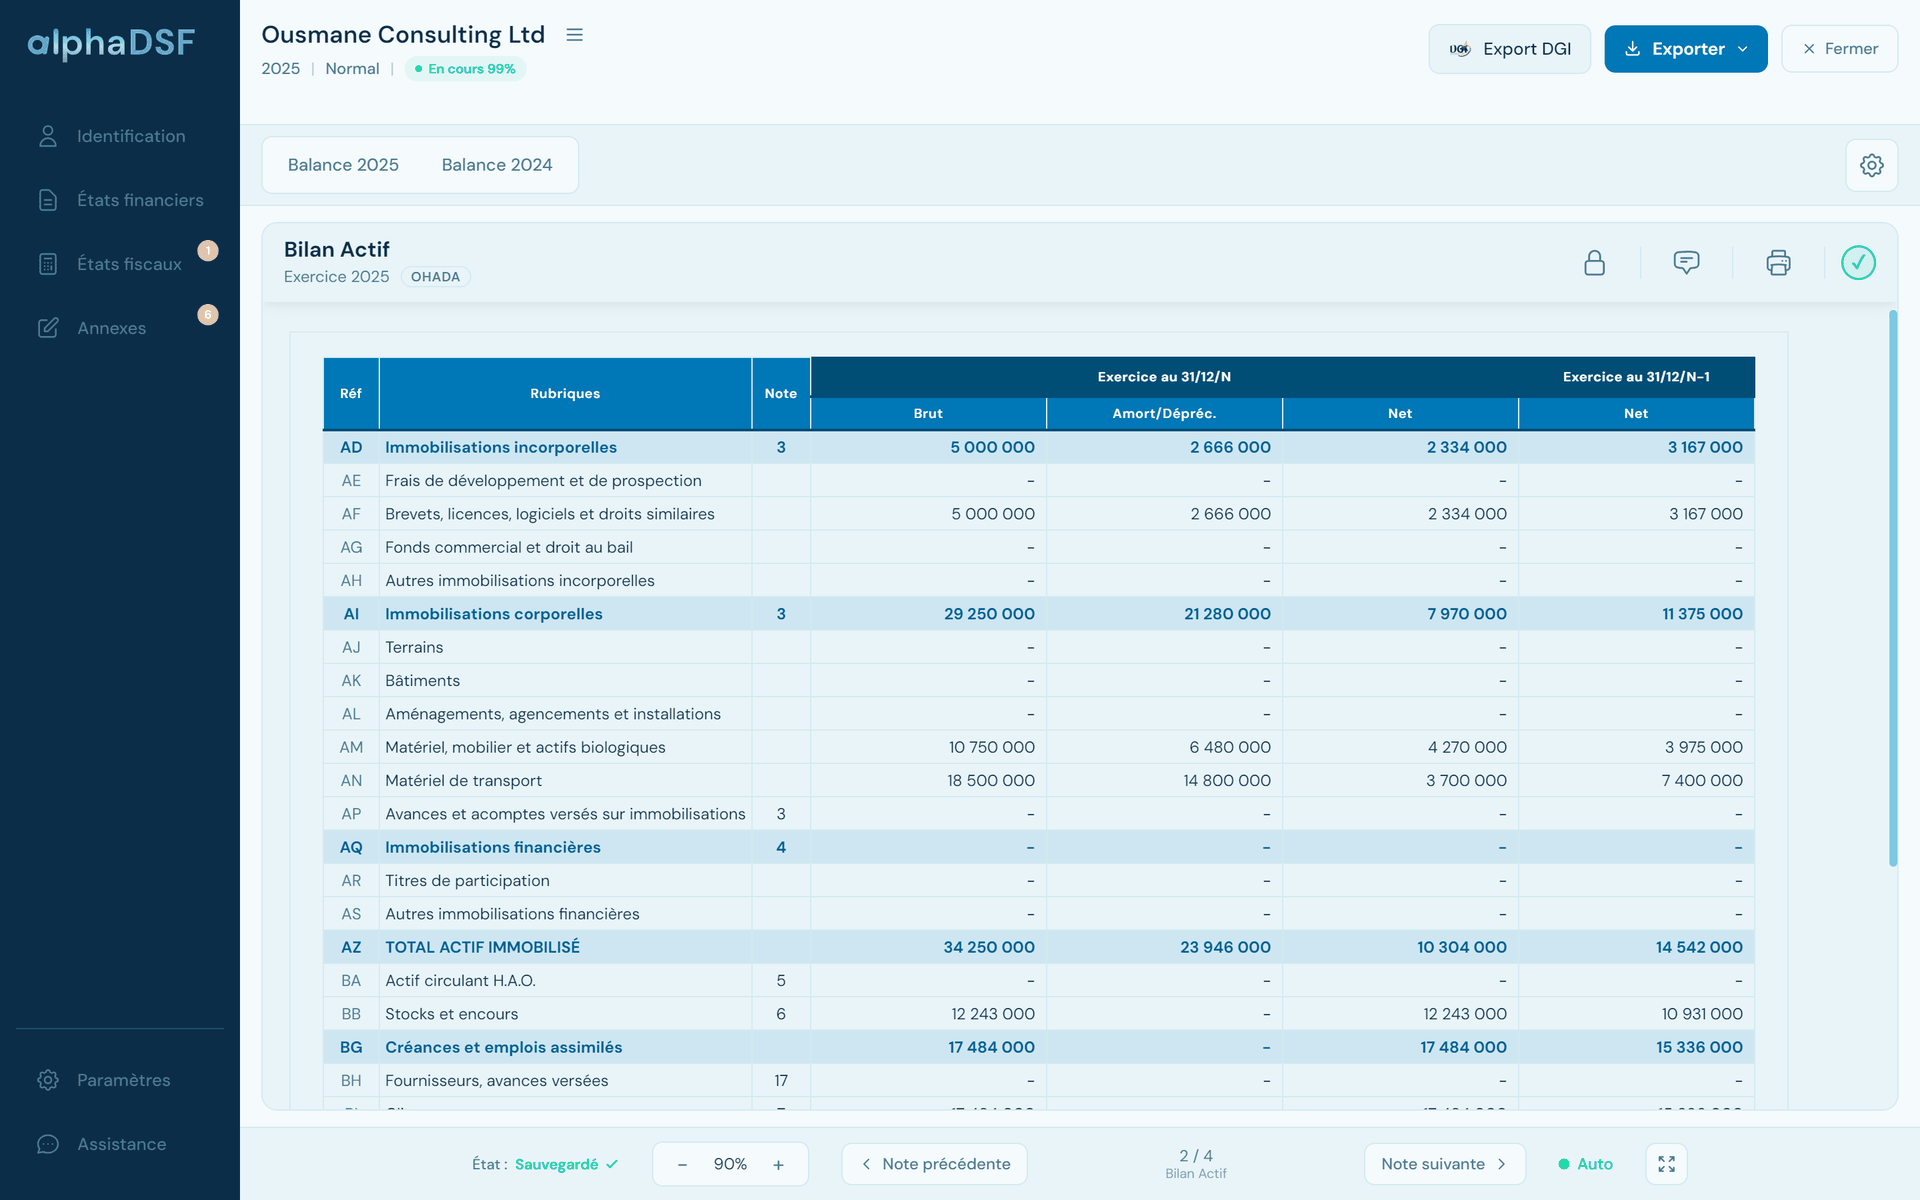Go to Note suivante
This screenshot has width=1920, height=1200.
(1444, 1164)
